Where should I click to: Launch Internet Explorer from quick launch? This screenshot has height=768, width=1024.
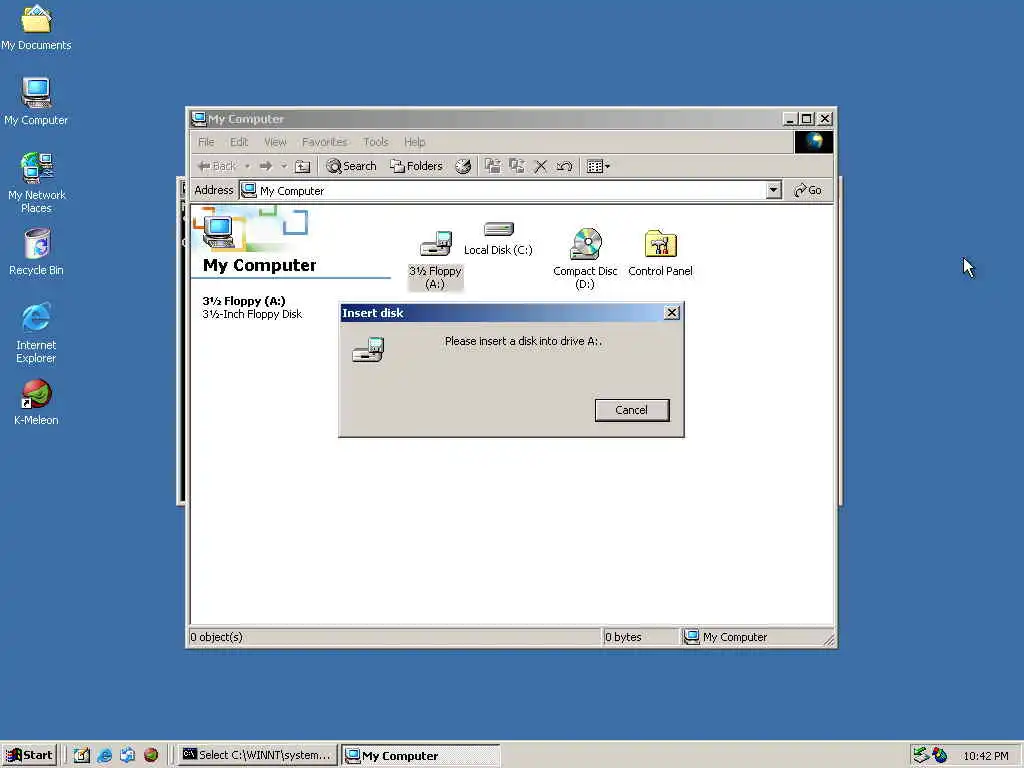pyautogui.click(x=104, y=755)
